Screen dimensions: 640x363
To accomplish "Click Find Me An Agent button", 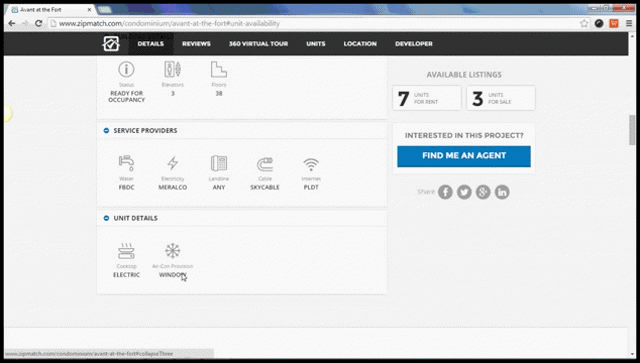I will 464,156.
